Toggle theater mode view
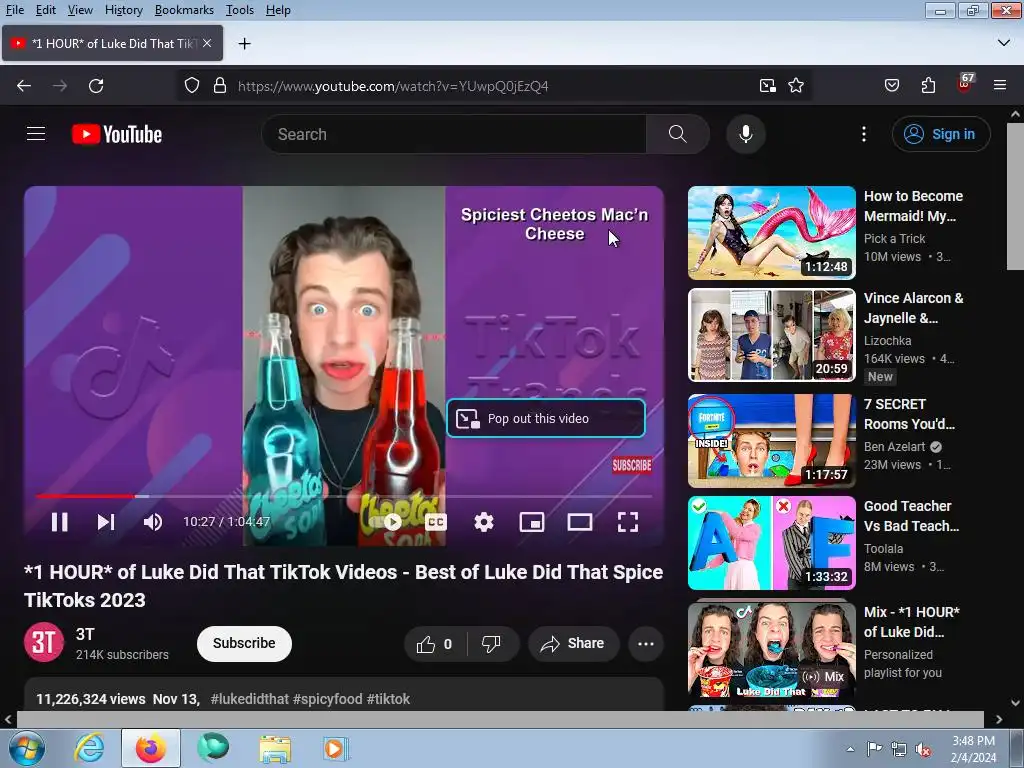The width and height of the screenshot is (1024, 768). [580, 522]
